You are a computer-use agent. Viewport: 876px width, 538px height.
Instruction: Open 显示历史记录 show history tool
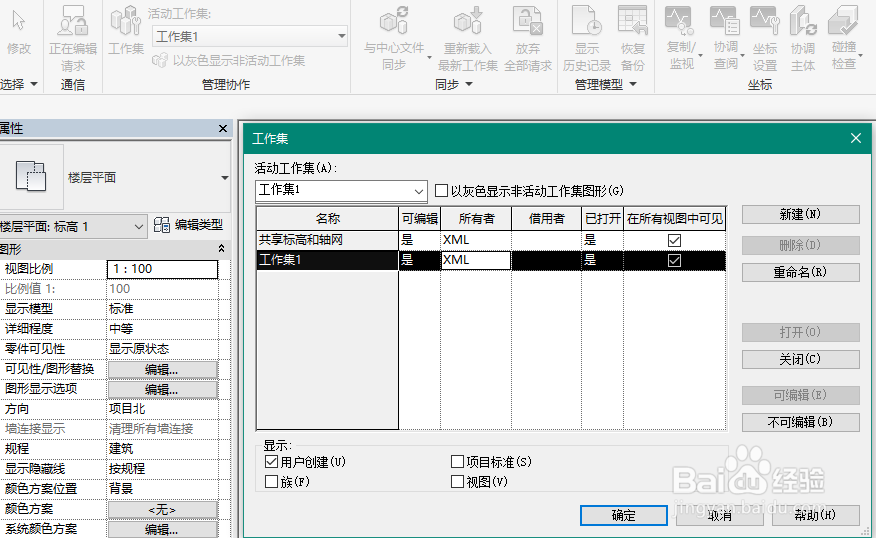click(587, 38)
